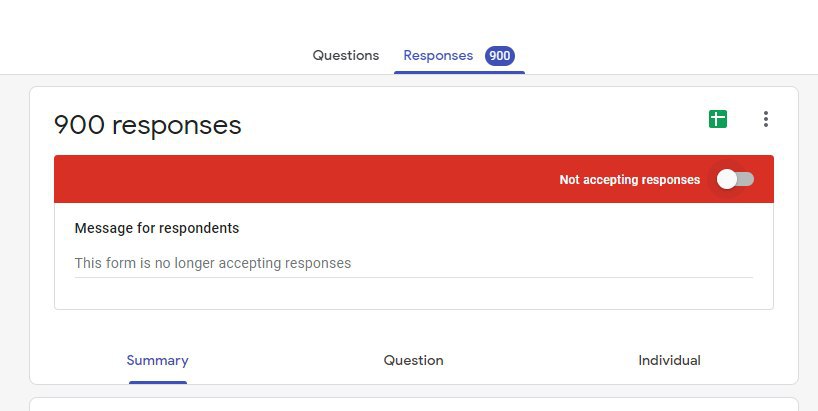Screen dimensions: 818x411
Task: Click the blue underline below Responses tab
Action: click(x=459, y=72)
